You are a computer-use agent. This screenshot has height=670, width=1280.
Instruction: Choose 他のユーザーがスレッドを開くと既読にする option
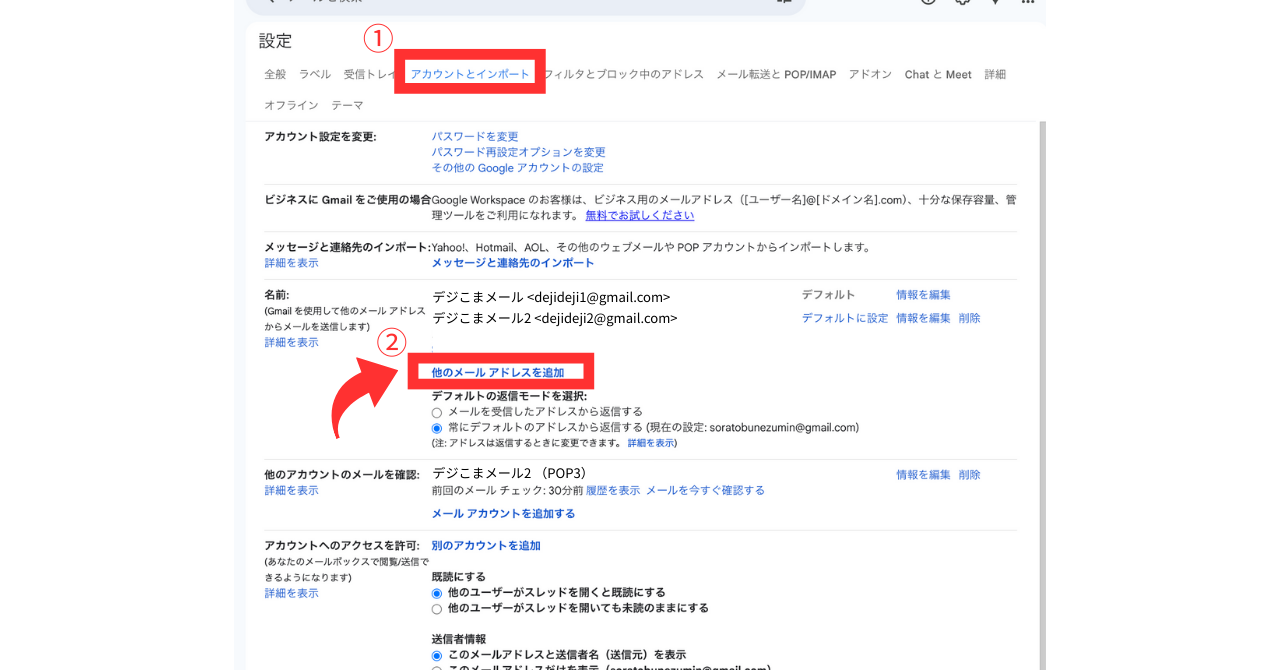pos(436,593)
